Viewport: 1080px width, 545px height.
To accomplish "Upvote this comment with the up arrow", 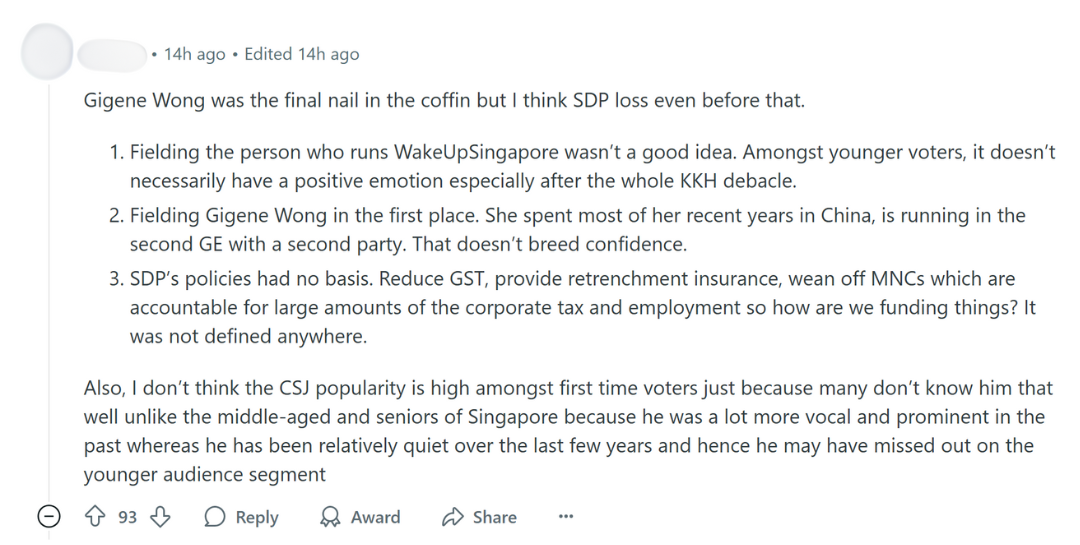I will coord(96,517).
